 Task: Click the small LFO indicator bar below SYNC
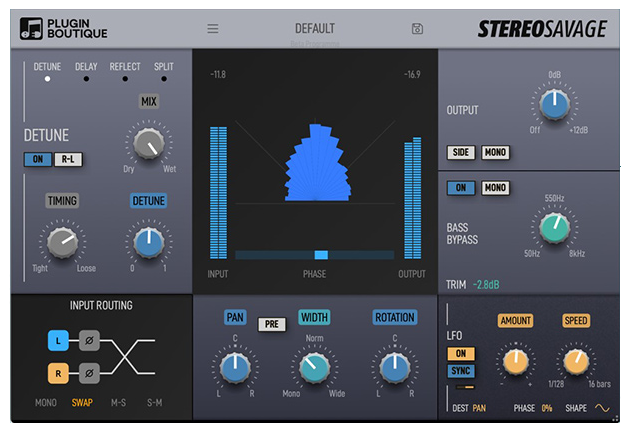point(465,387)
